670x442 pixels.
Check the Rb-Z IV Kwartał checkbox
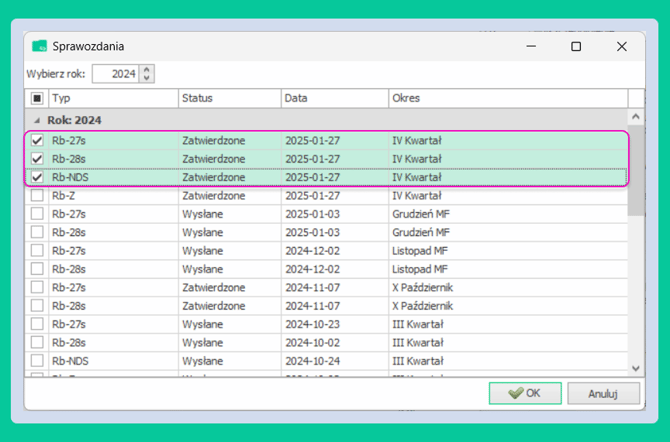pyautogui.click(x=37, y=195)
